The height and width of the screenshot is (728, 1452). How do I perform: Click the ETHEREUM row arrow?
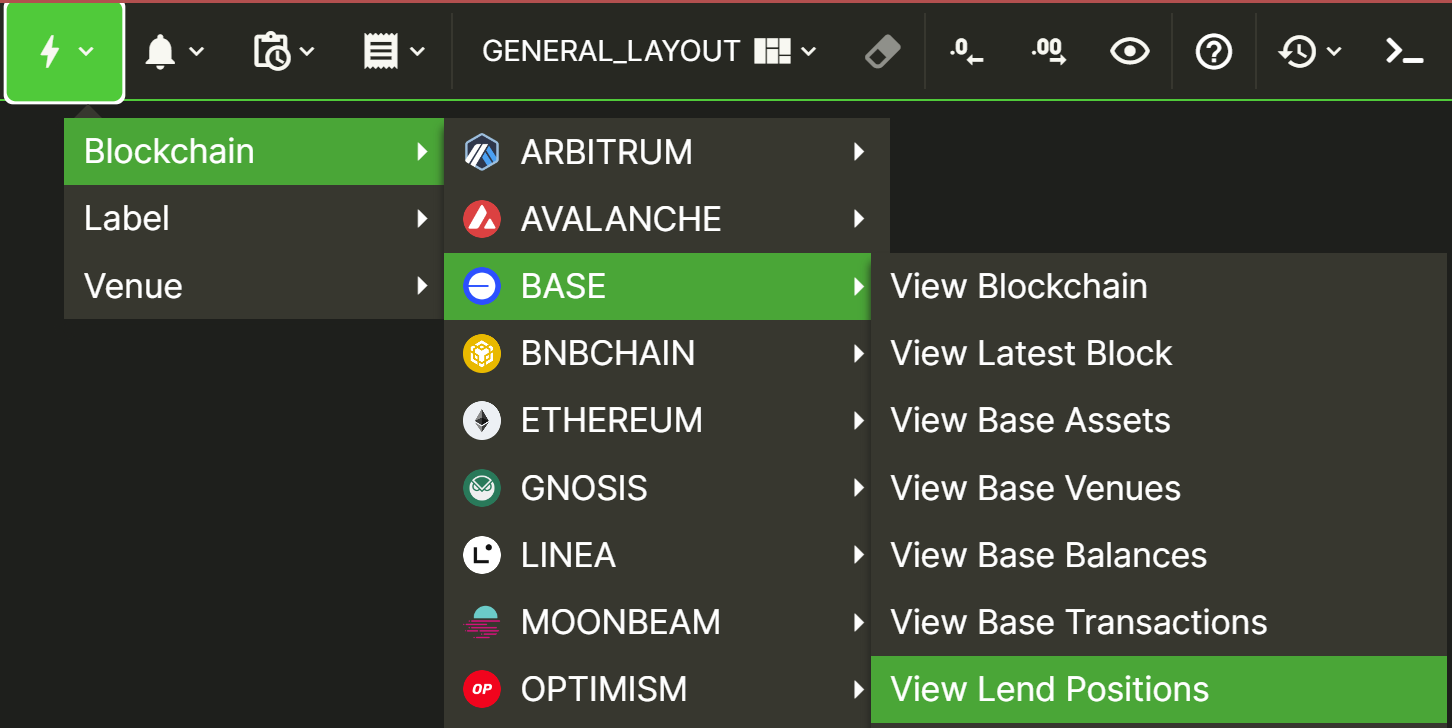tap(858, 420)
